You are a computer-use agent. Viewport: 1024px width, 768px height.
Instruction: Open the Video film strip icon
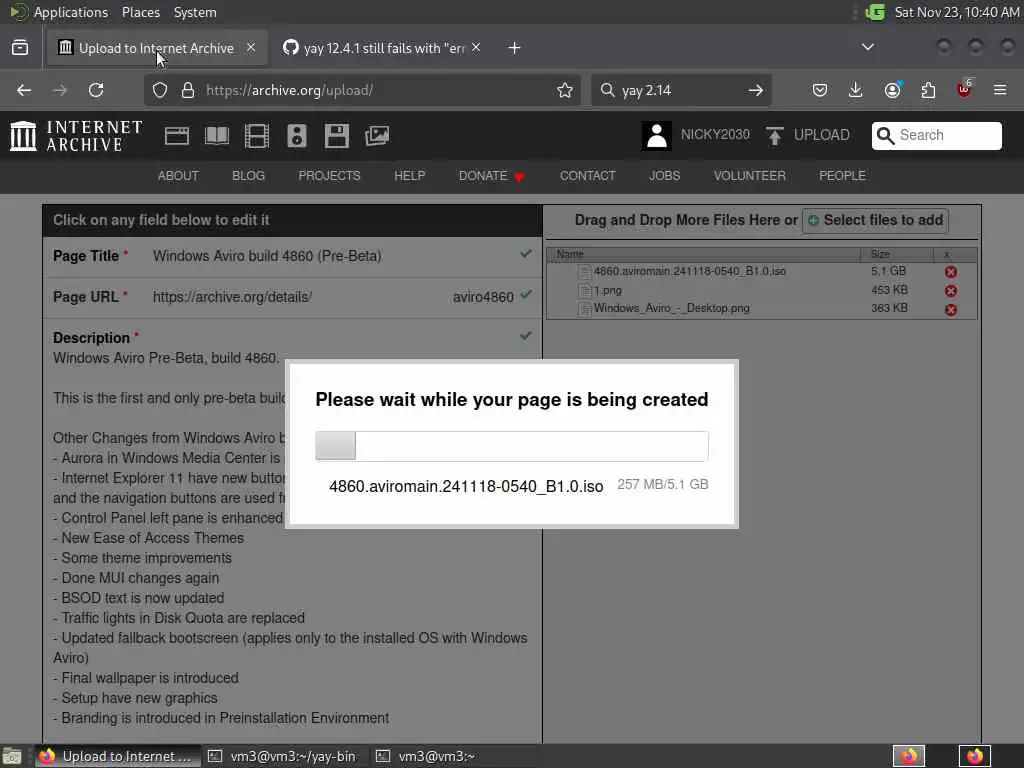point(257,136)
